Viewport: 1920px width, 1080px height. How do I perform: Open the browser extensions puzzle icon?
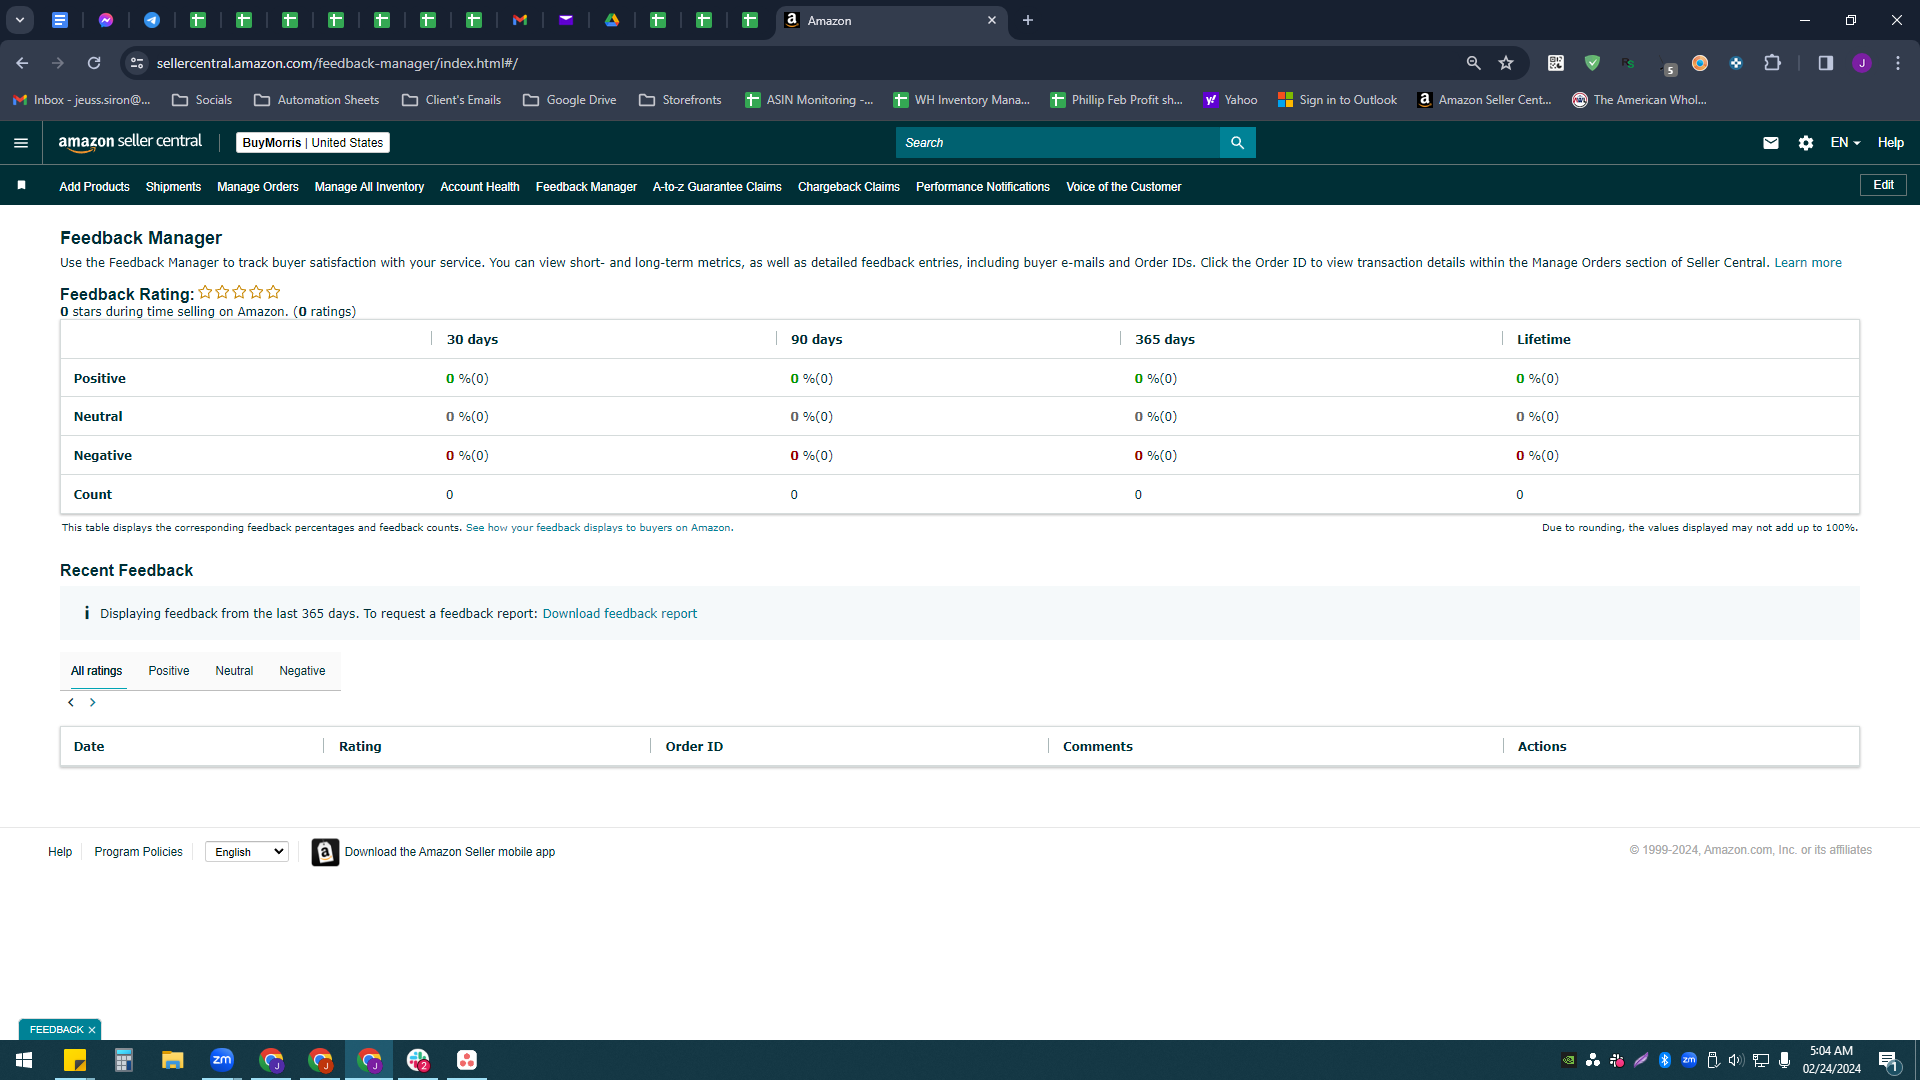1772,63
